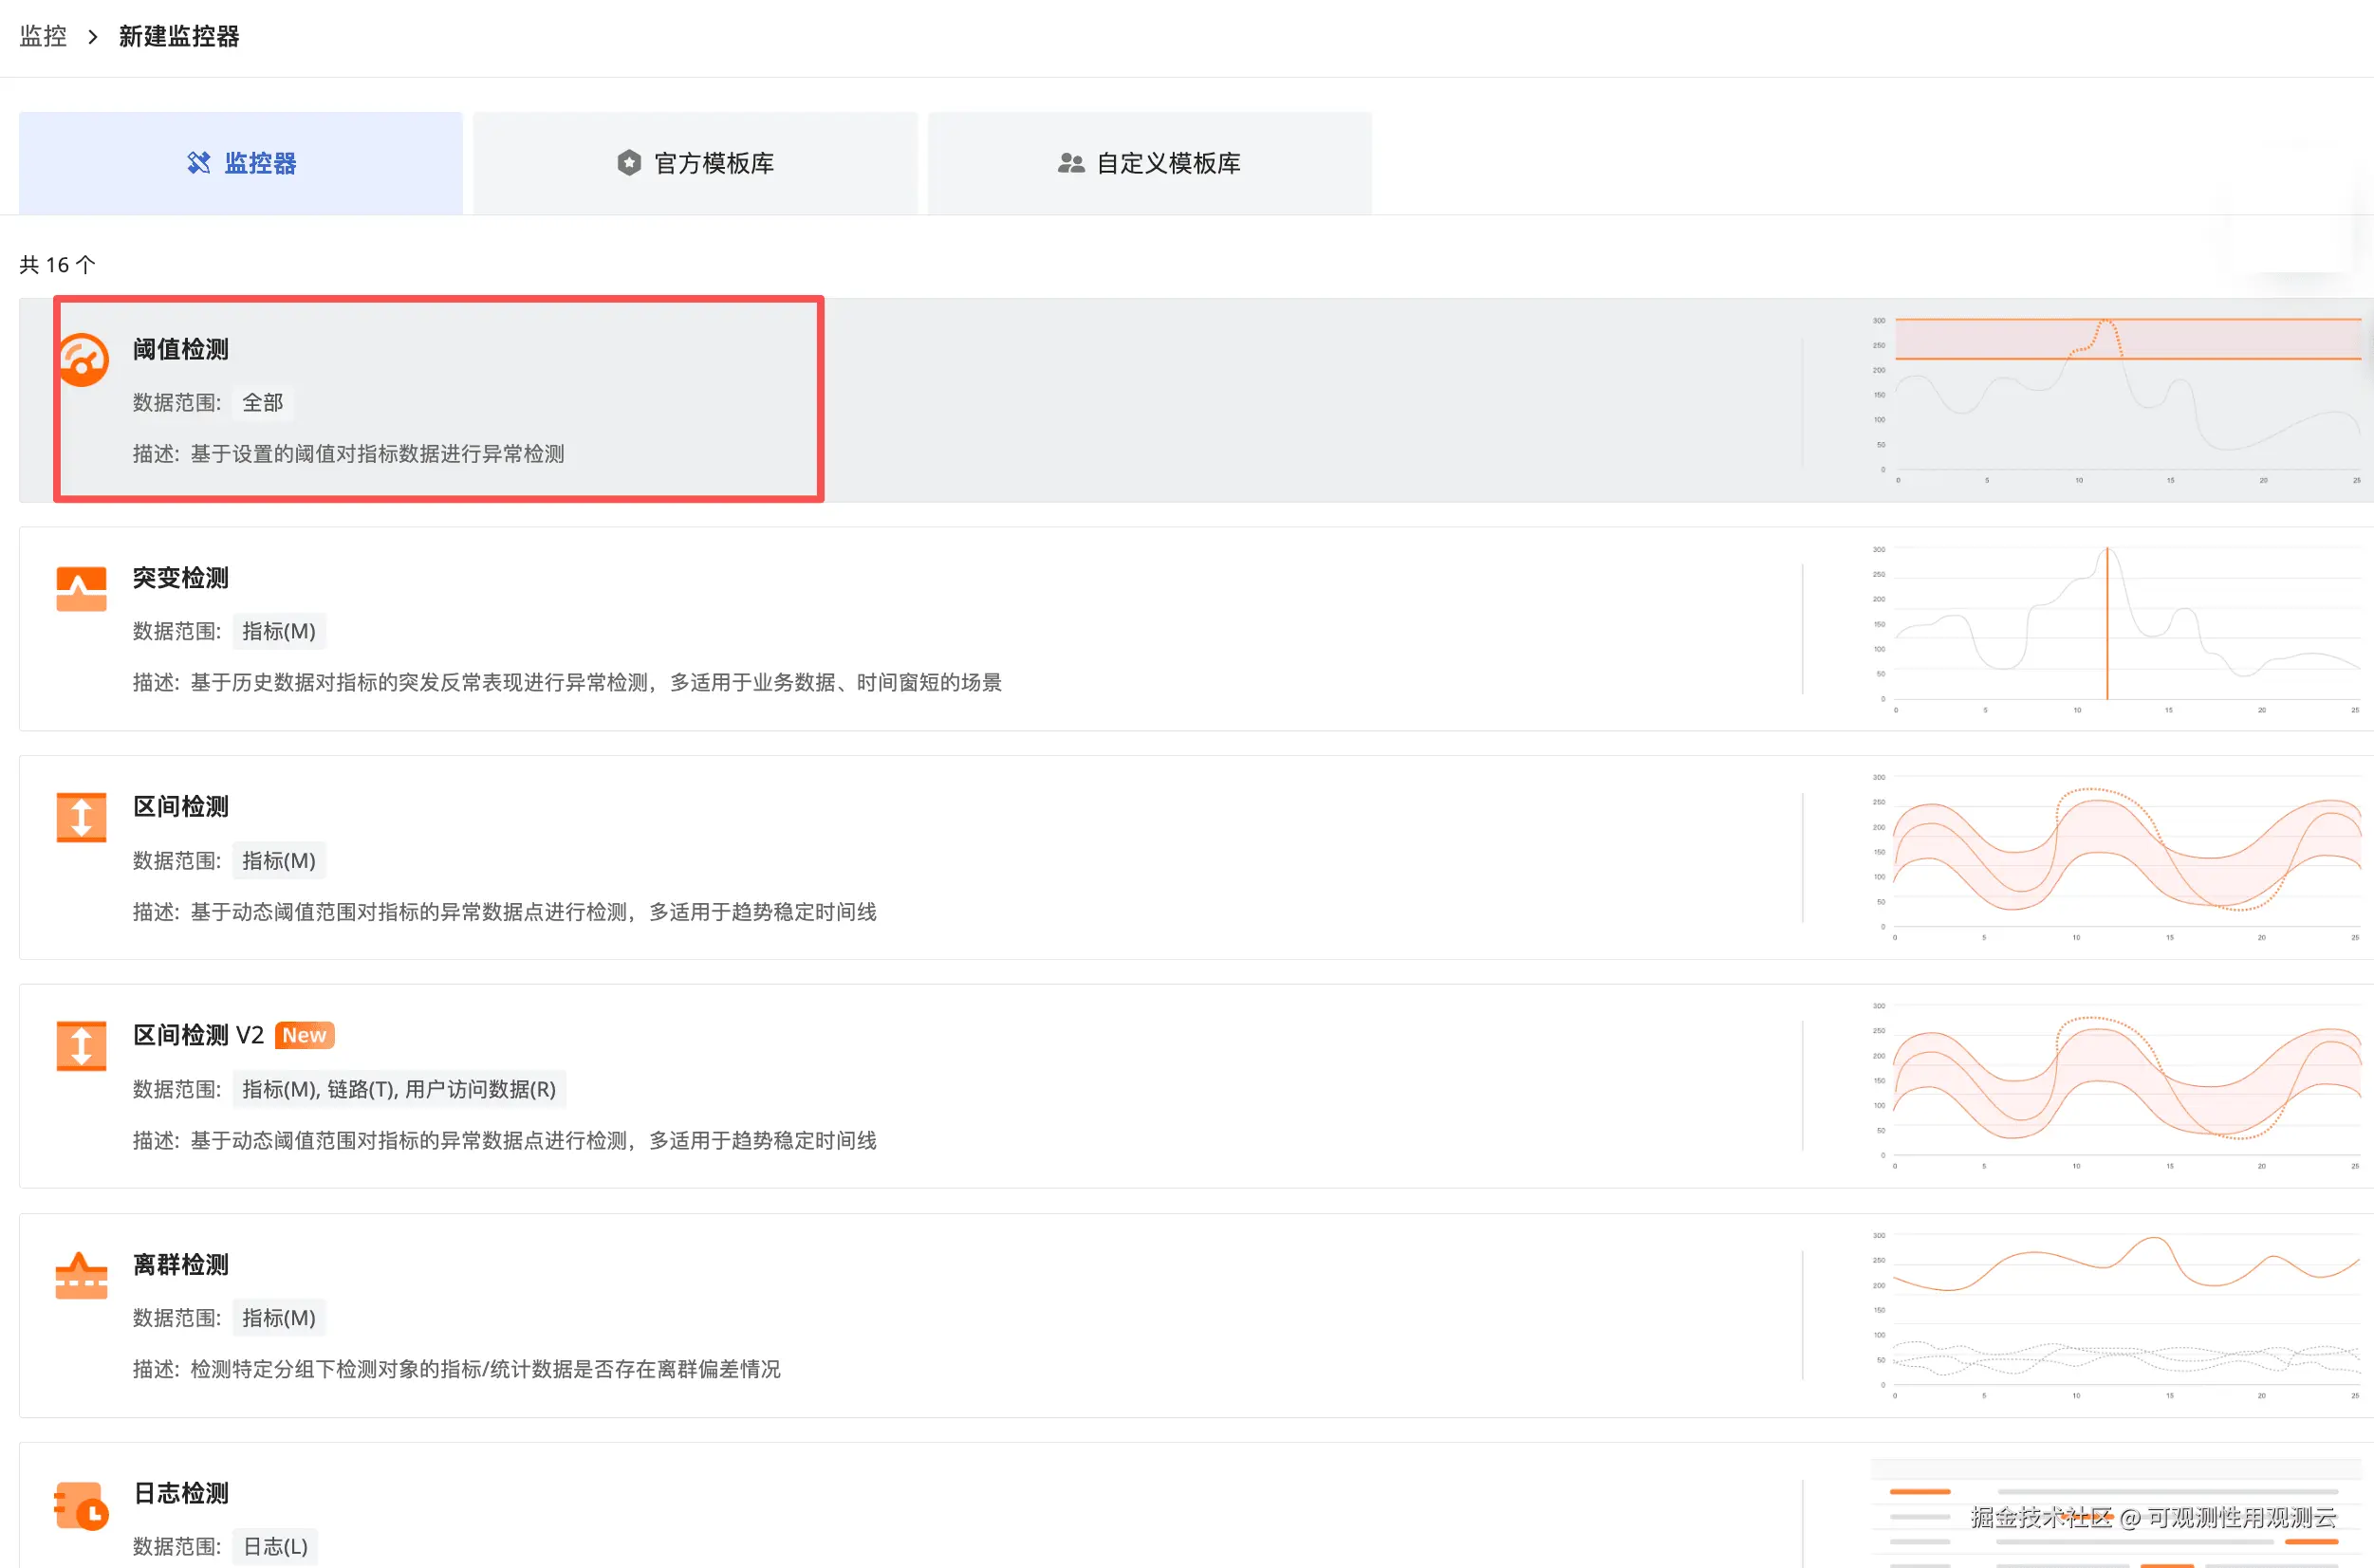The image size is (2374, 1568).
Task: Click the 日志(L) data range tag
Action: click(x=275, y=1546)
